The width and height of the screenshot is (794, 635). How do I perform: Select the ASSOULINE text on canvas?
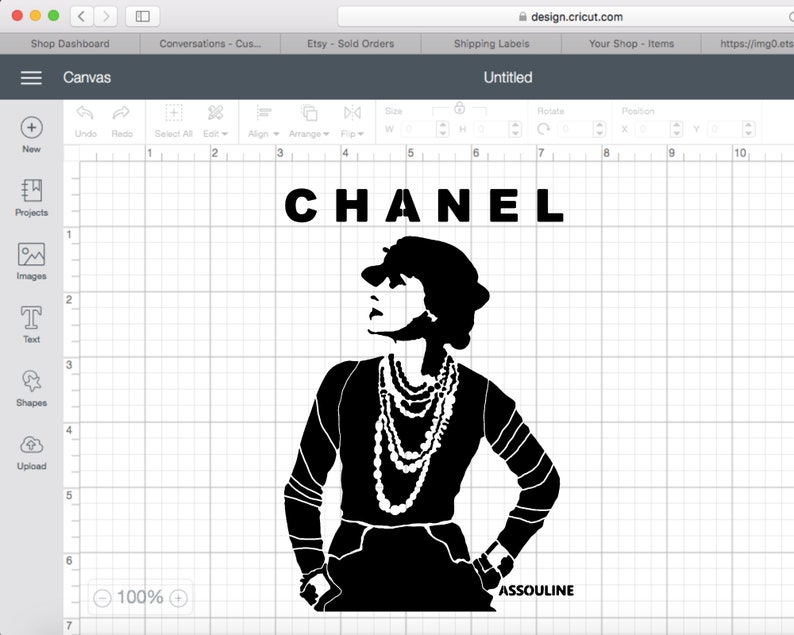536,590
